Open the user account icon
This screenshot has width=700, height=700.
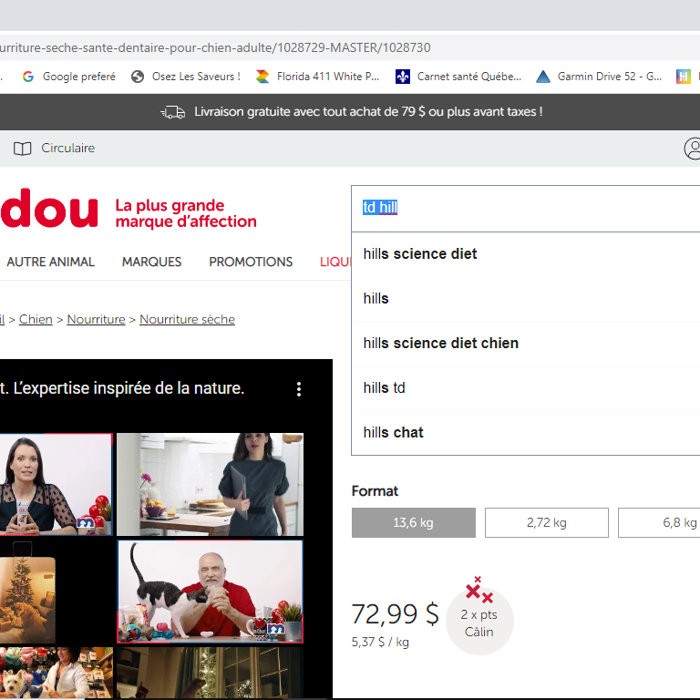coord(692,148)
